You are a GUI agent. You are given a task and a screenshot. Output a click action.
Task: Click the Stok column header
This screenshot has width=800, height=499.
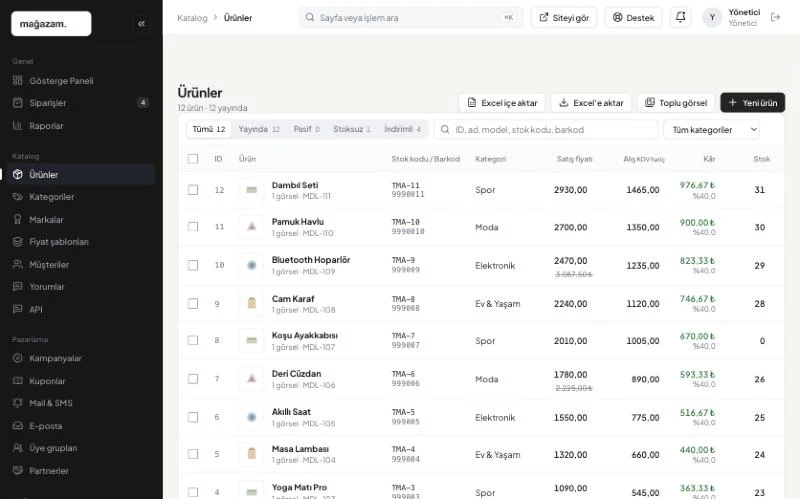[x=761, y=159]
